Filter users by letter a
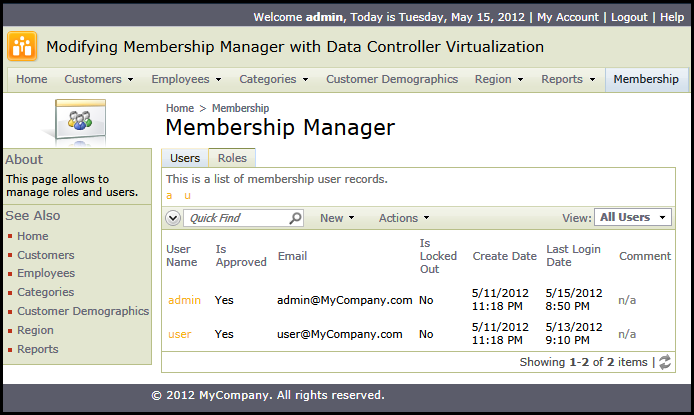694x415 pixels. point(169,196)
